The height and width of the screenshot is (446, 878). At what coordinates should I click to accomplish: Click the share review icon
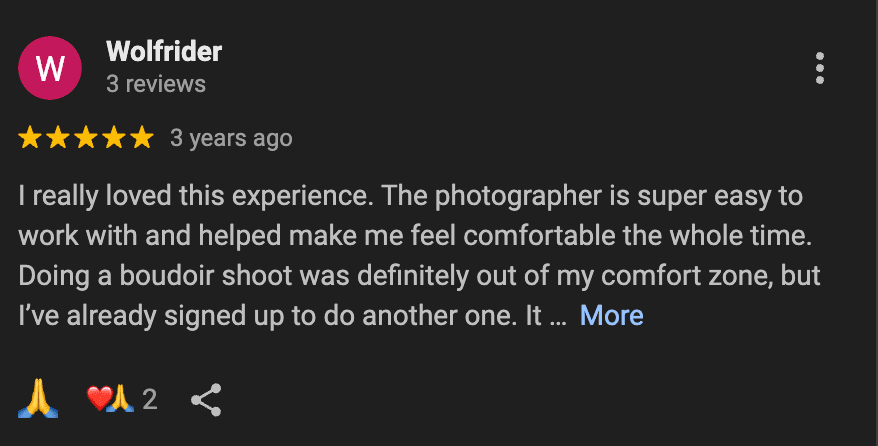click(206, 400)
